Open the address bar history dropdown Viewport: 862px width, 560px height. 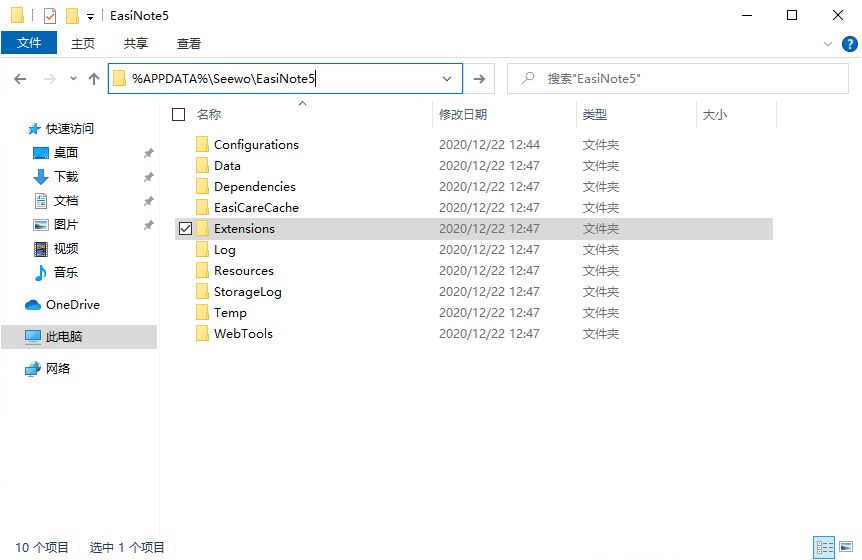coord(447,79)
